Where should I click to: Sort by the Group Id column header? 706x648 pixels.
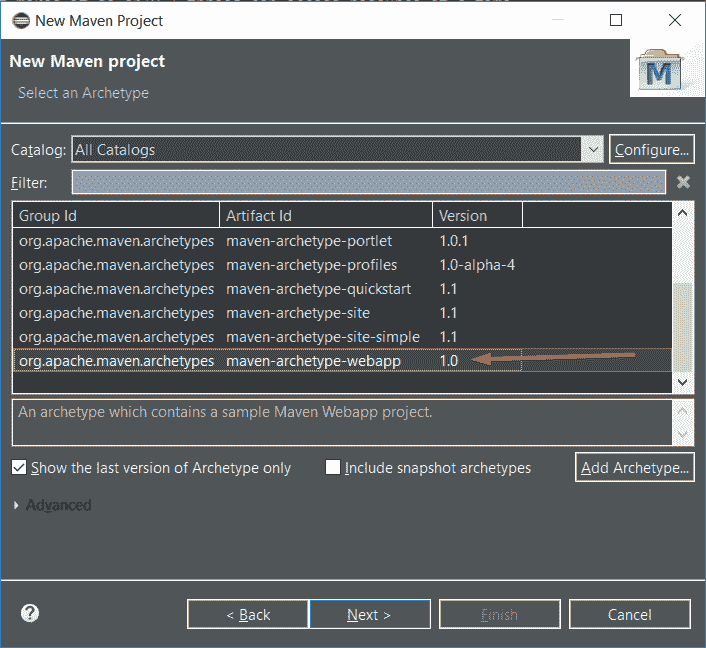[x=116, y=215]
